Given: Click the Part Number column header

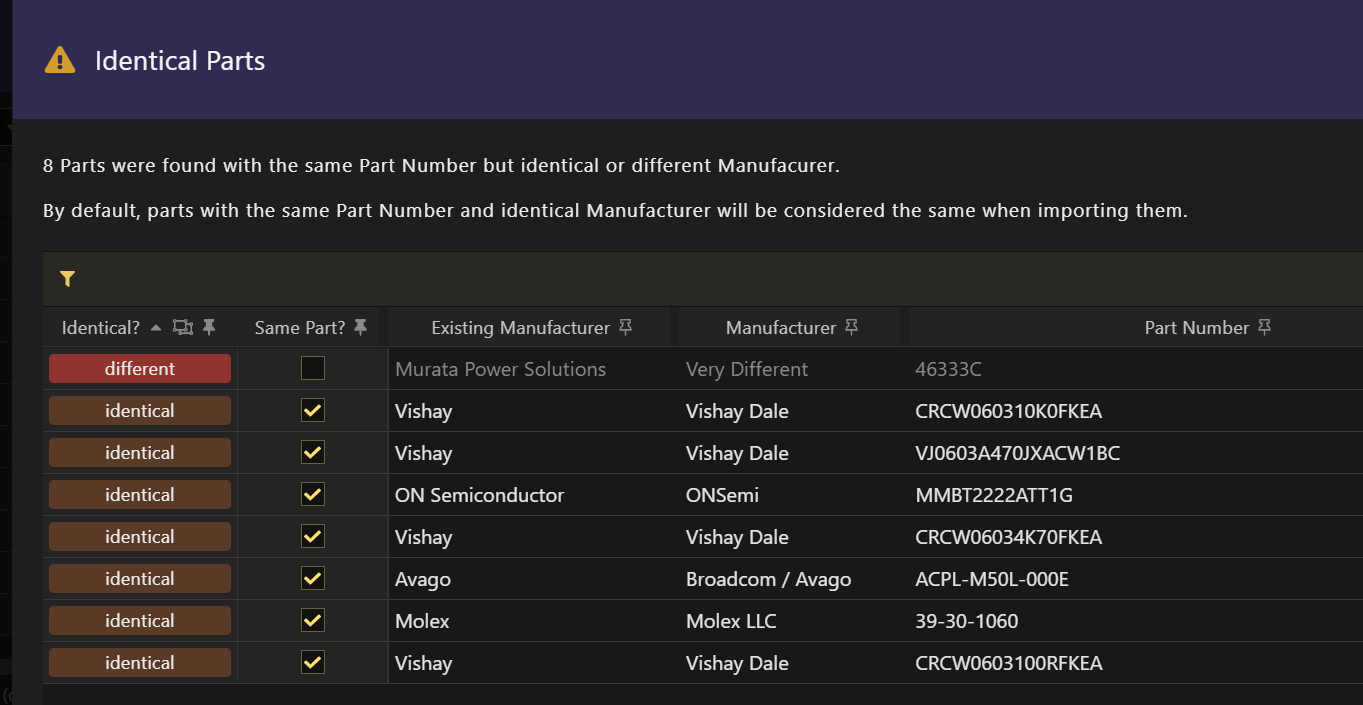Looking at the screenshot, I should tap(1197, 328).
